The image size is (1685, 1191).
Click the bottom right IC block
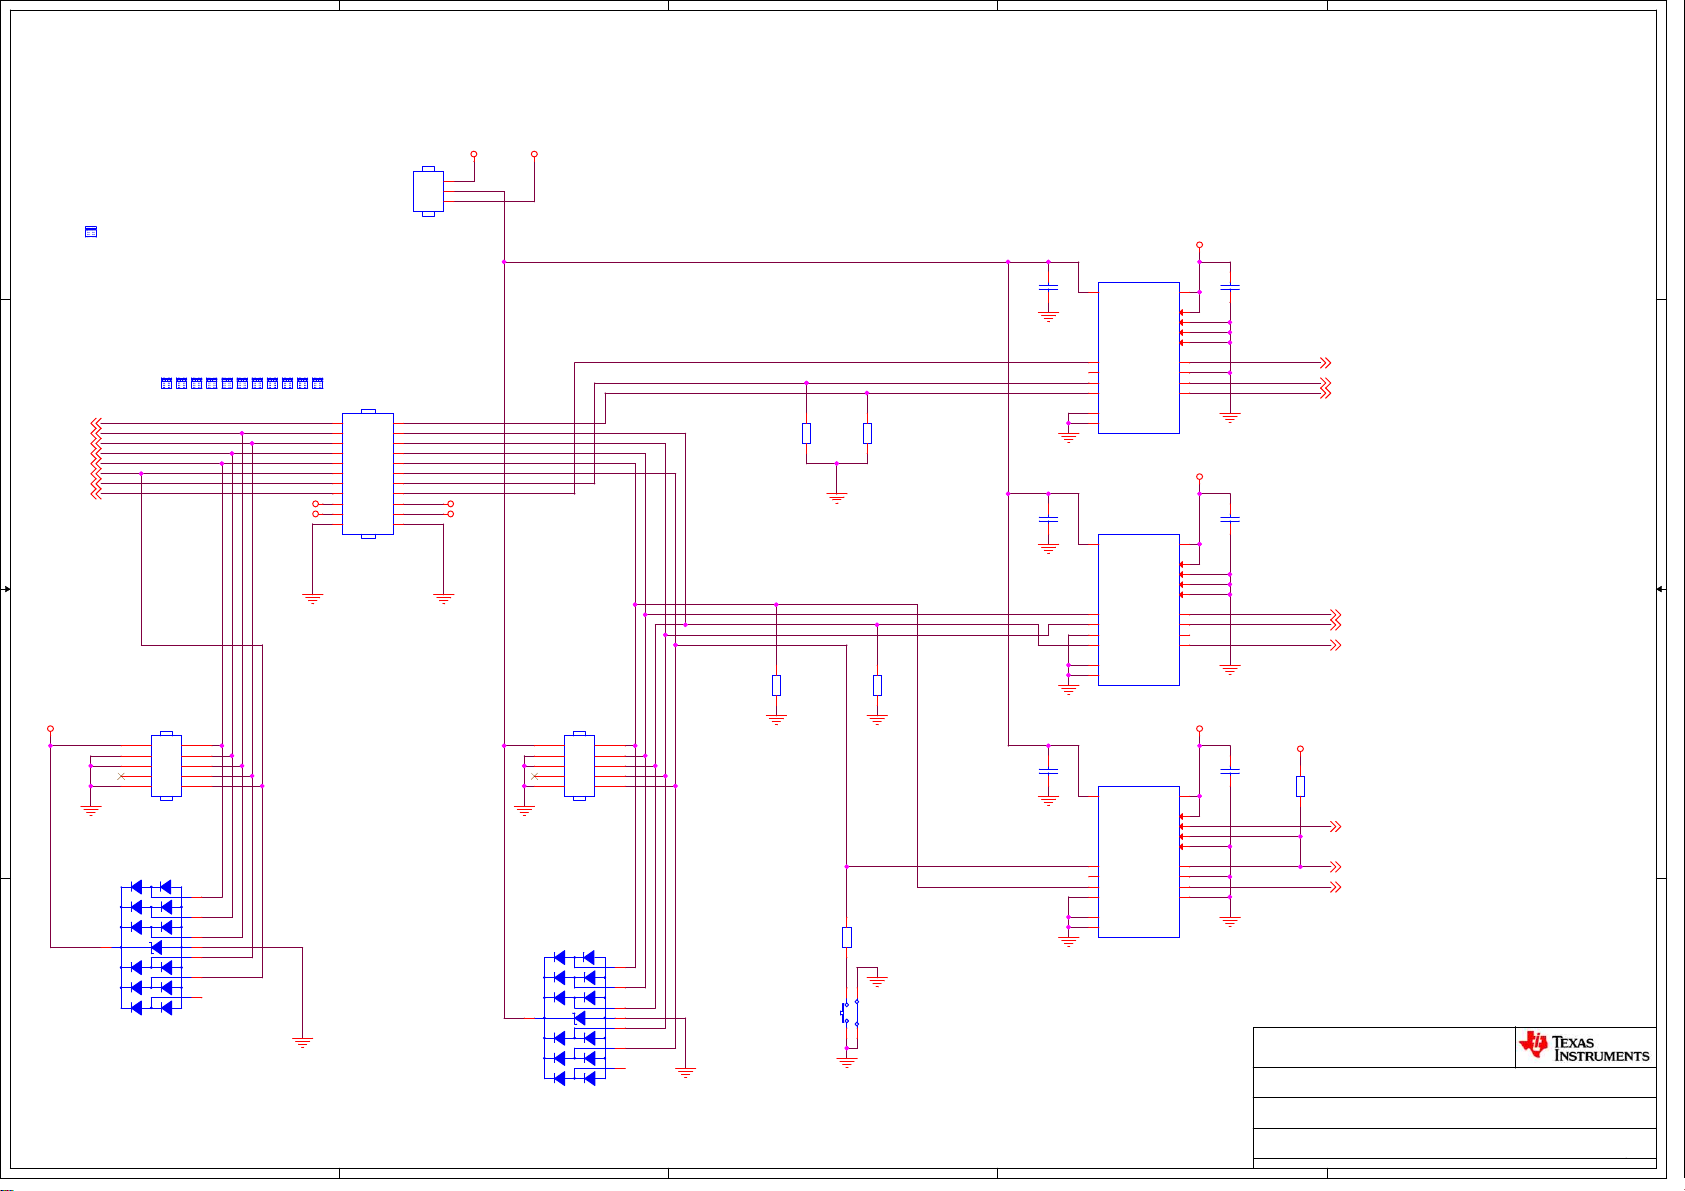(1139, 862)
